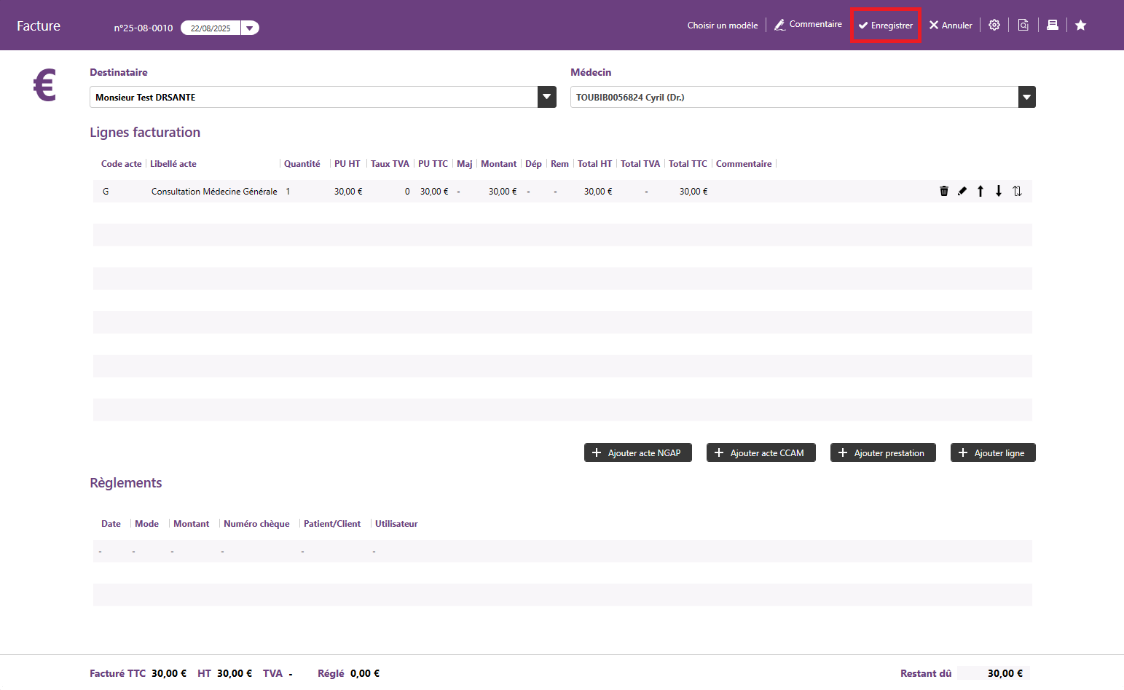This screenshot has height=690, width=1124.
Task: Move the billing line down
Action: [998, 191]
